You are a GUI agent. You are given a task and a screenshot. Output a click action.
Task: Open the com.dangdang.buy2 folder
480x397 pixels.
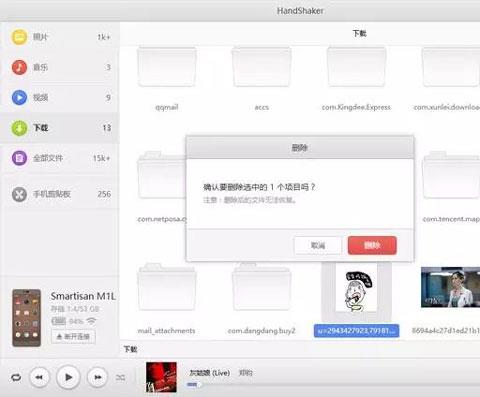[262, 287]
